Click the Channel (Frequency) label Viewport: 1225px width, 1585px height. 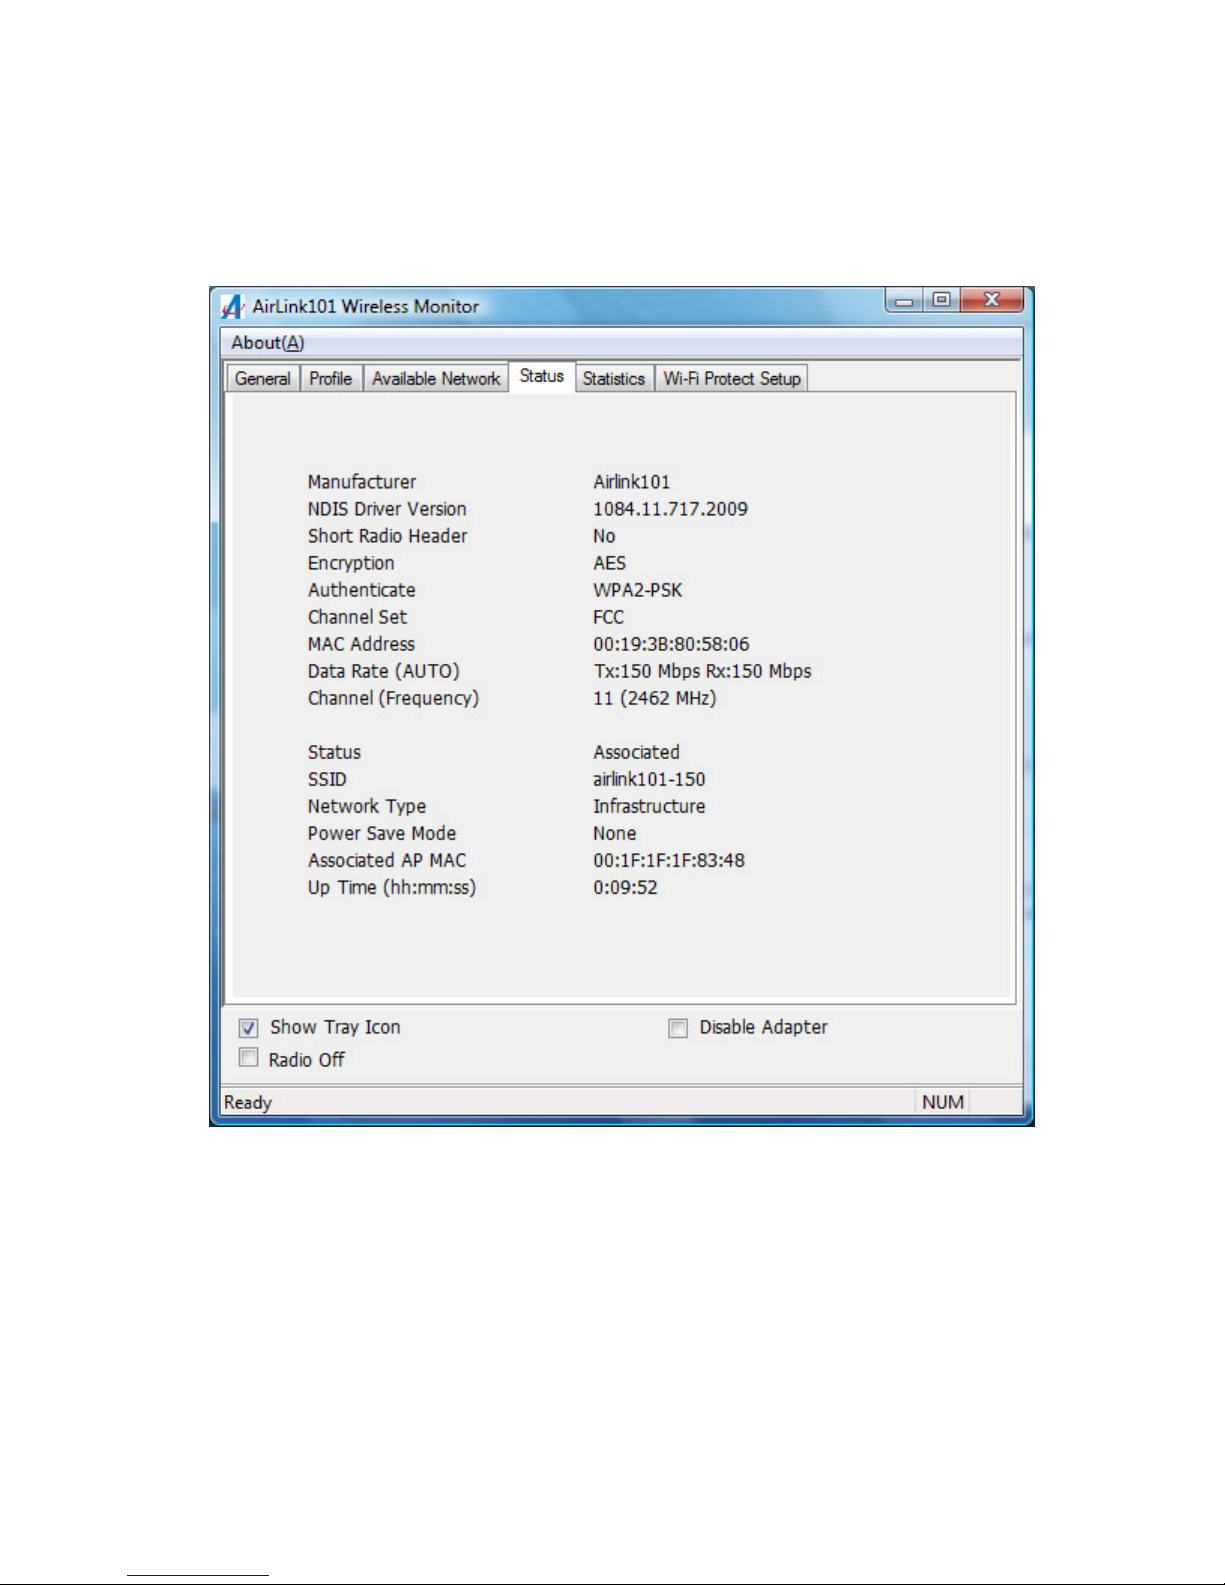(393, 699)
